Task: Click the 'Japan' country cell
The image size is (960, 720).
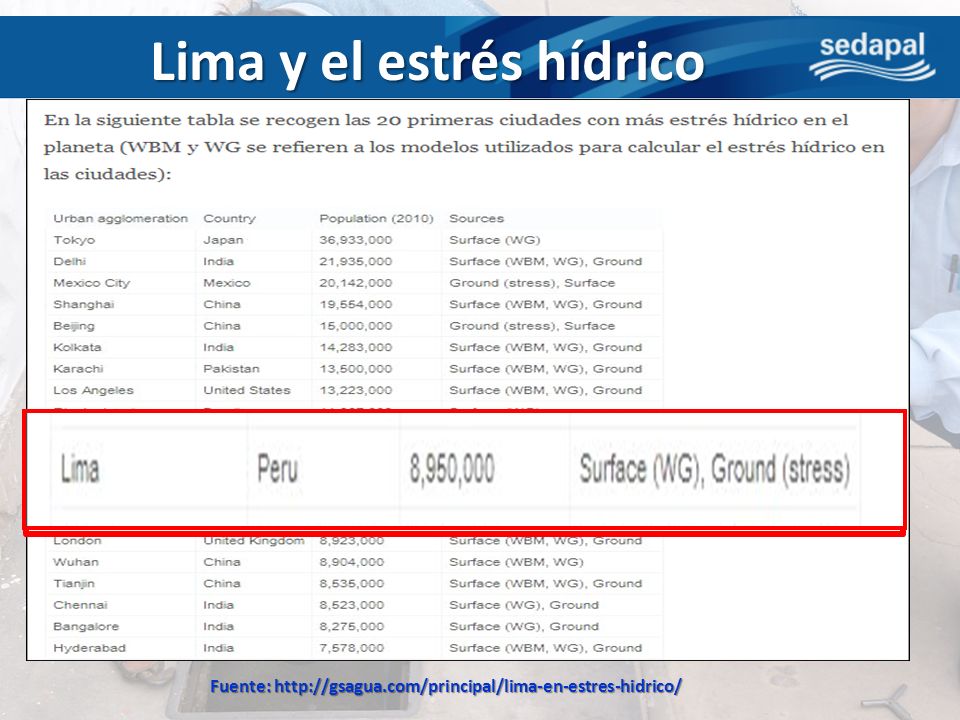Action: tap(223, 240)
